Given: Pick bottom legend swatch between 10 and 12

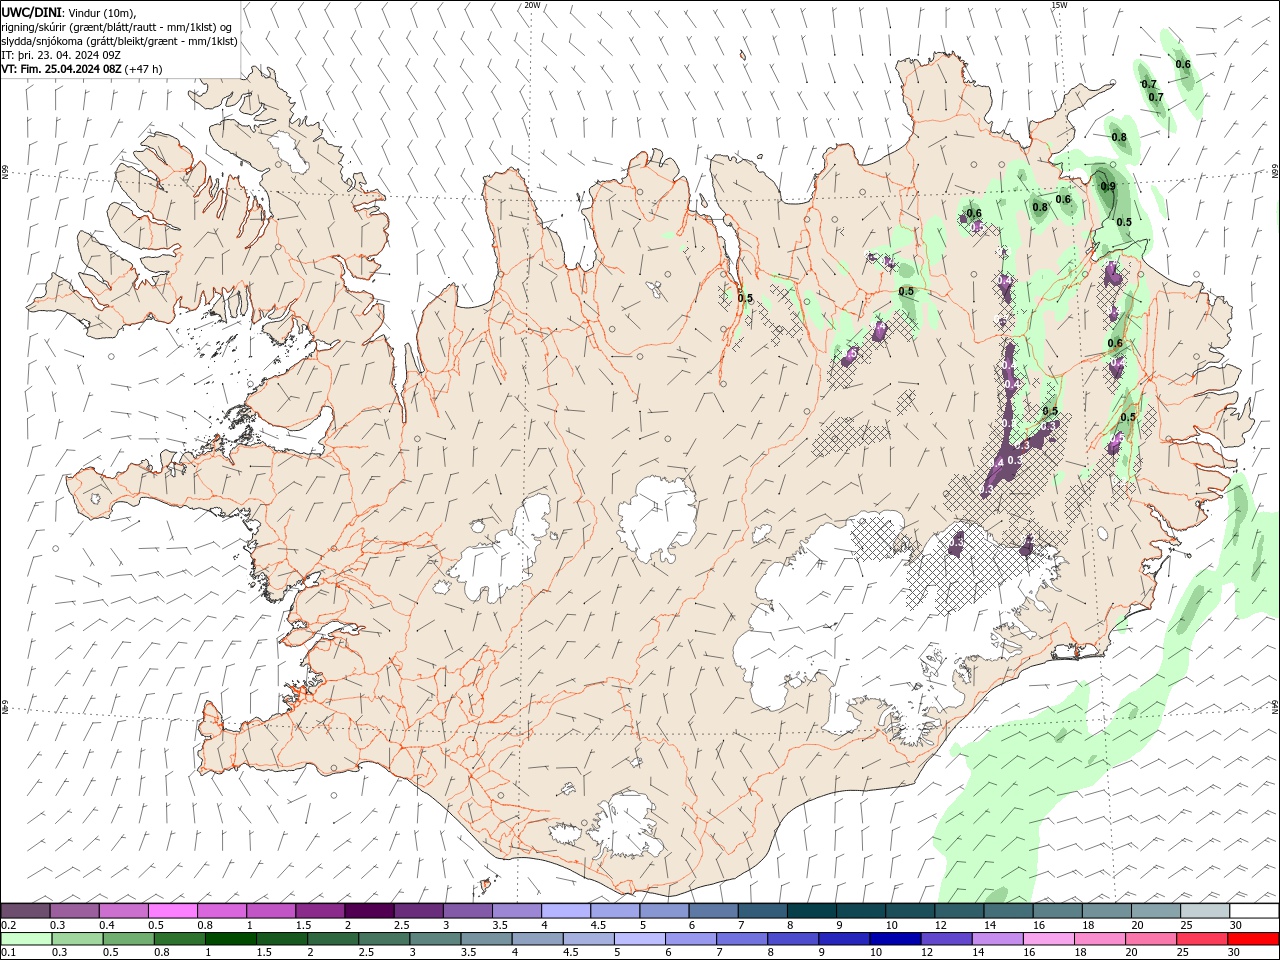Looking at the screenshot, I should click(x=895, y=939).
